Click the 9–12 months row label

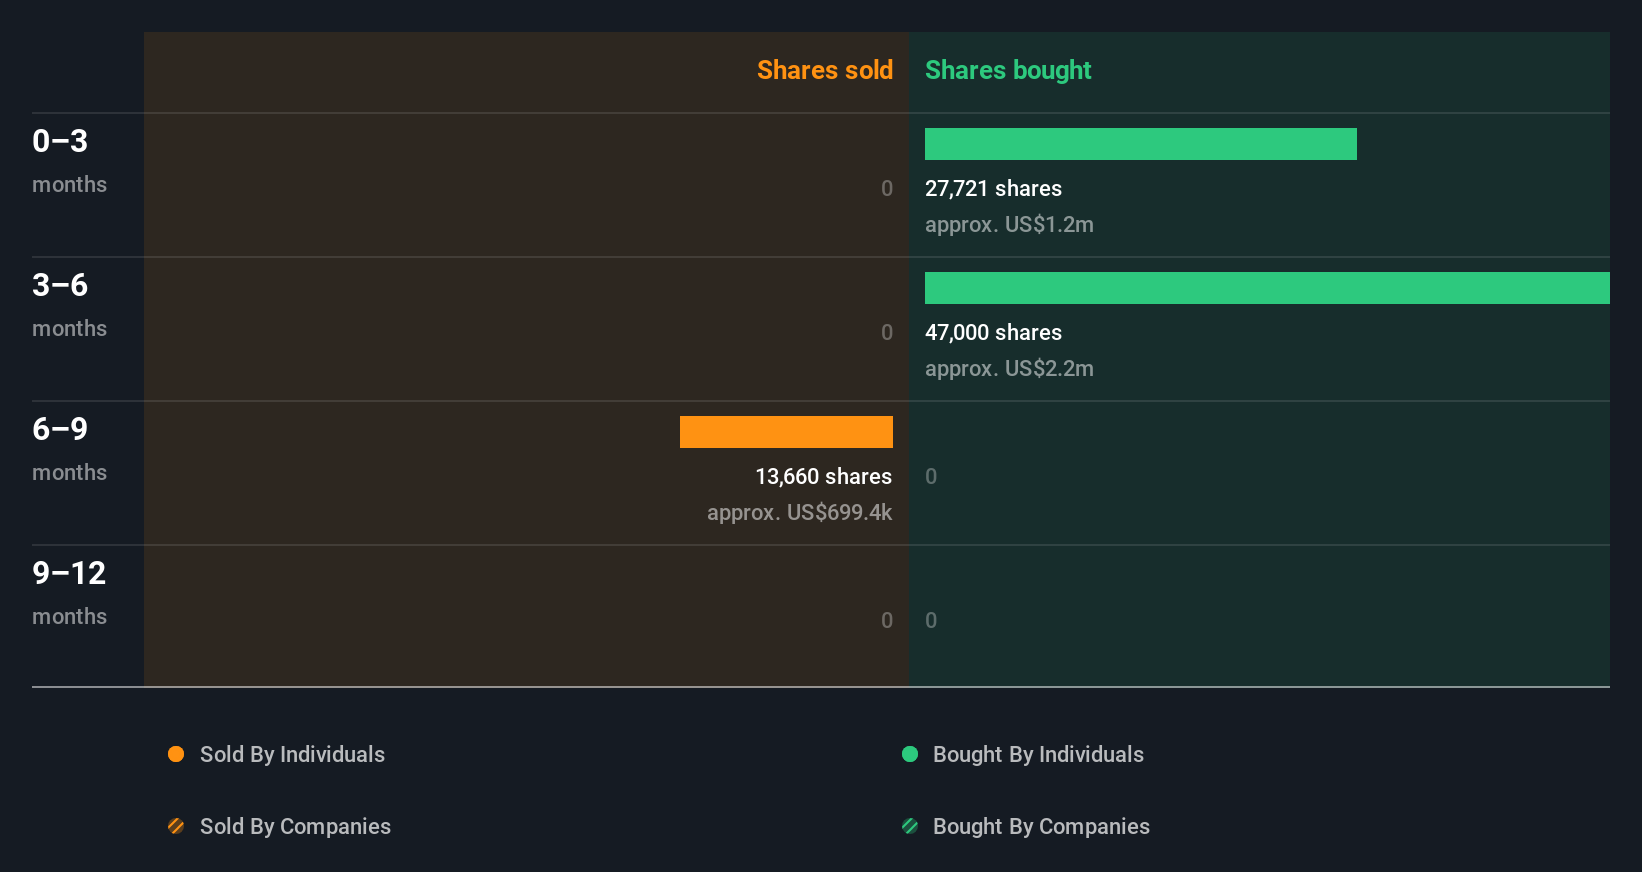click(x=69, y=592)
